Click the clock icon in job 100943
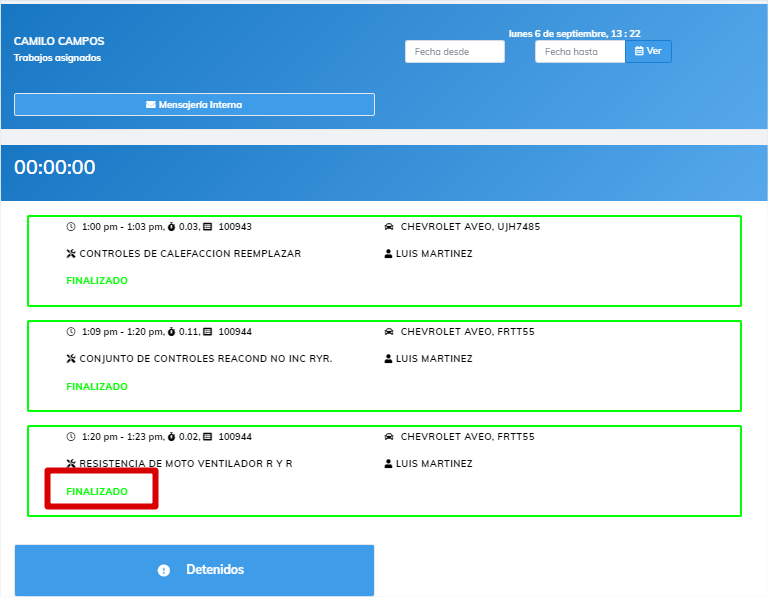Screen dimensions: 768x597 (71, 227)
